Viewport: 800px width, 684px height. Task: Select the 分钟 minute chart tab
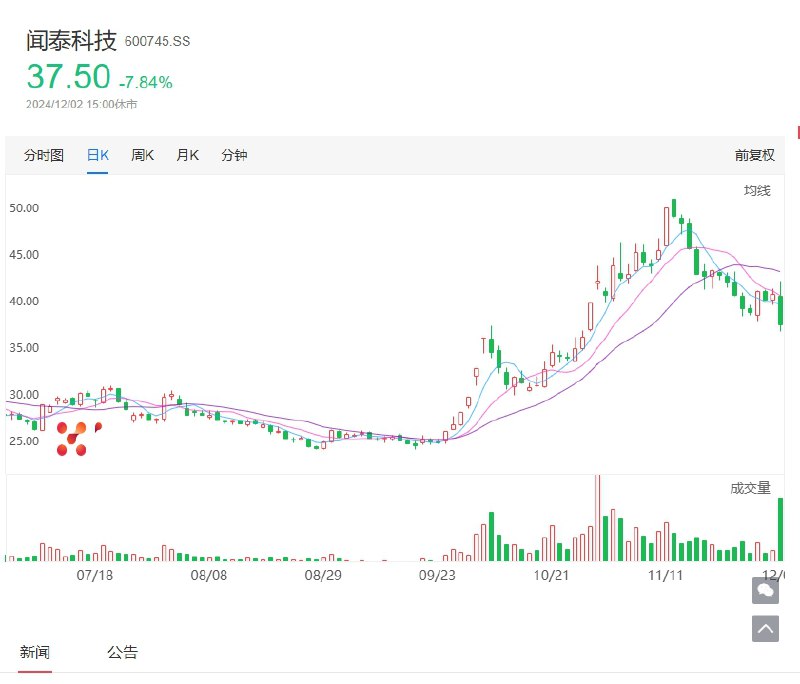click(x=234, y=155)
